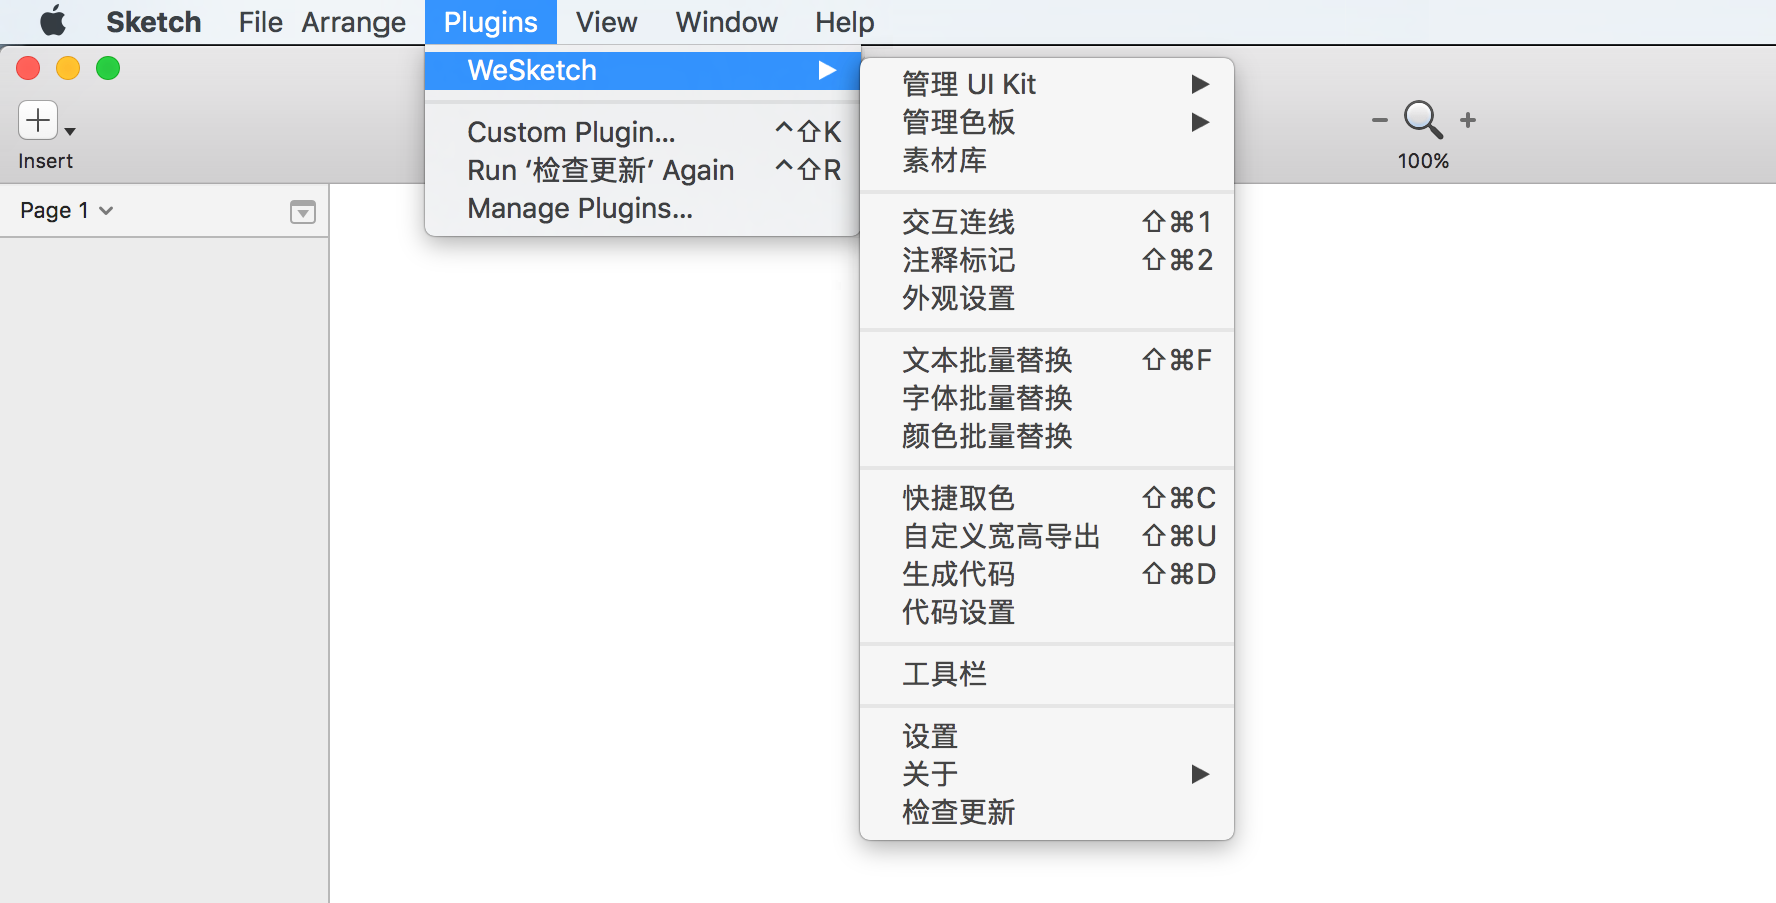Click the green window fullscreen button
Image resolution: width=1776 pixels, height=903 pixels.
[x=108, y=68]
